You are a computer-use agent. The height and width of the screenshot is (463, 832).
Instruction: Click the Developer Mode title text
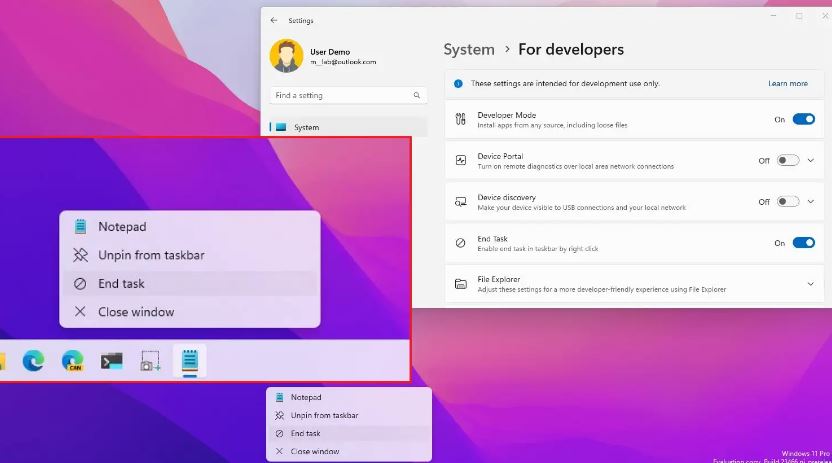[507, 115]
